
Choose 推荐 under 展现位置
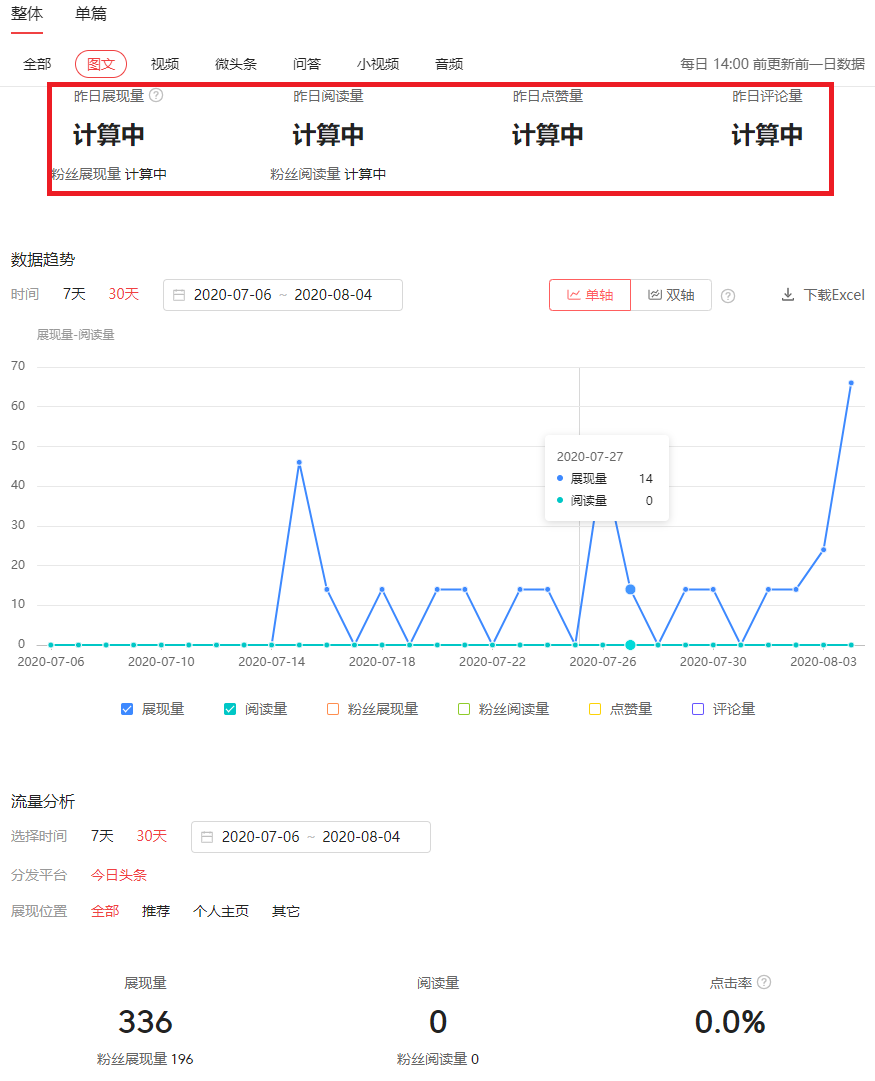155,911
